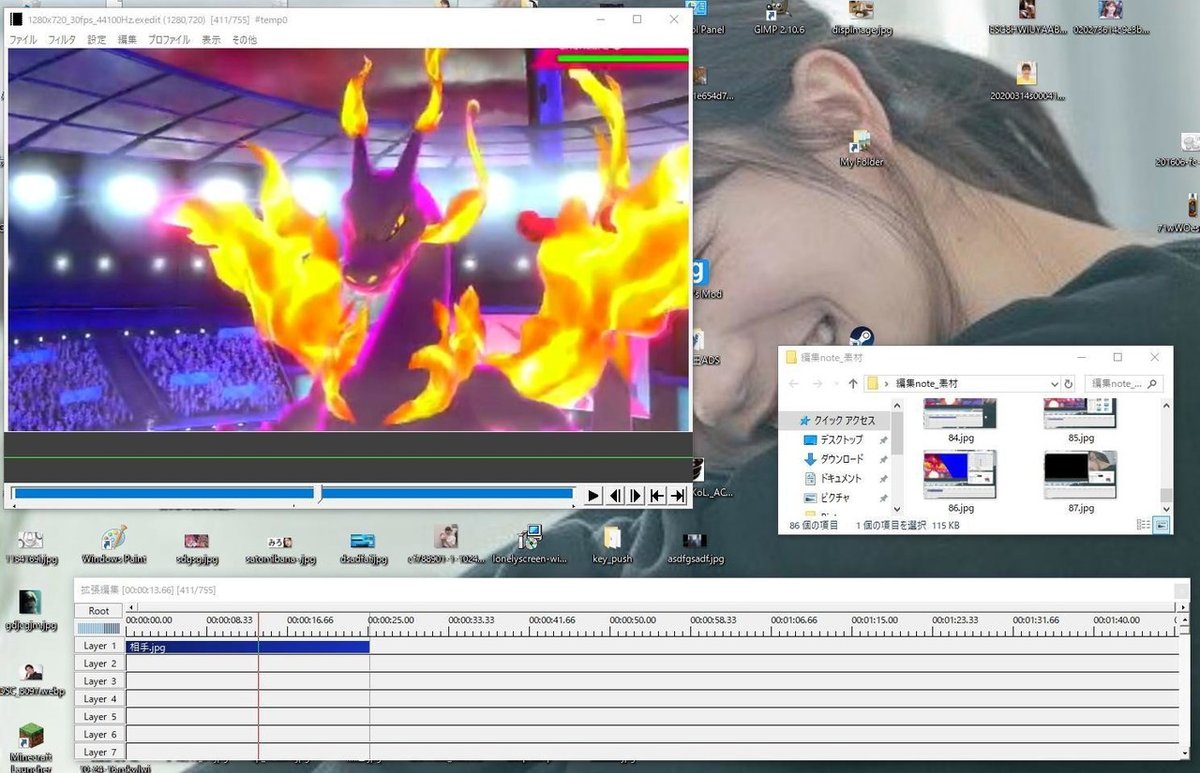Open the My Folder desktop shortcut

pyautogui.click(x=861, y=148)
